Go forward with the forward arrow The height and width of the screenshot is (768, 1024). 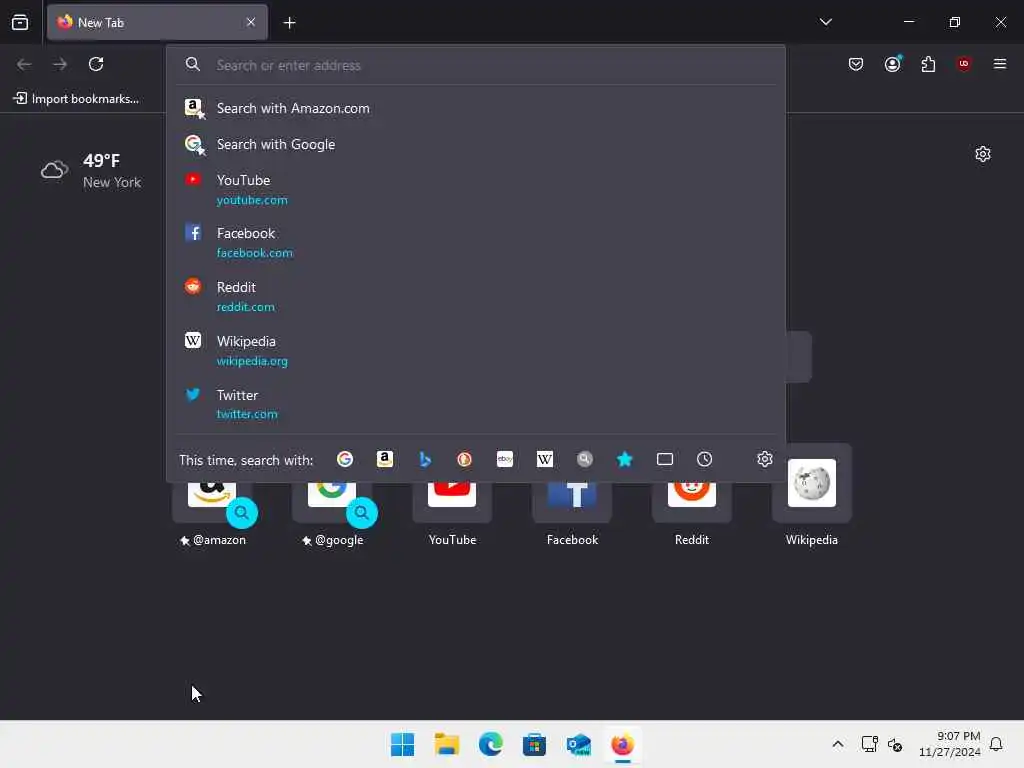[x=60, y=64]
